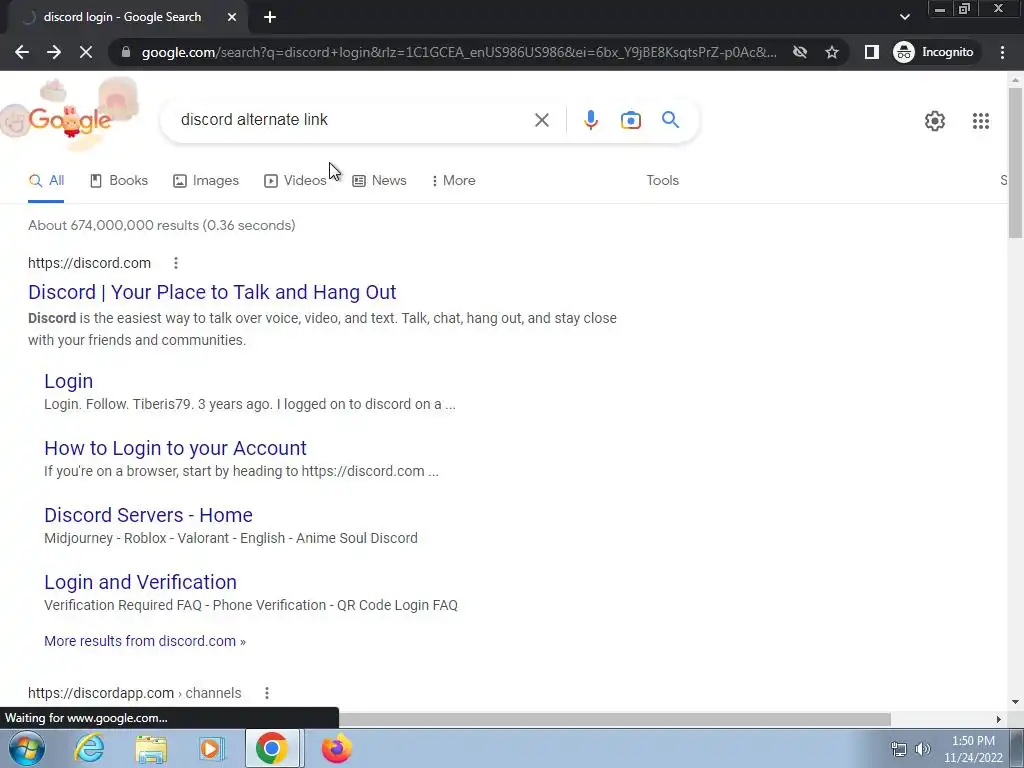Select the All results tab
Image resolution: width=1024 pixels, height=768 pixels.
coord(46,181)
